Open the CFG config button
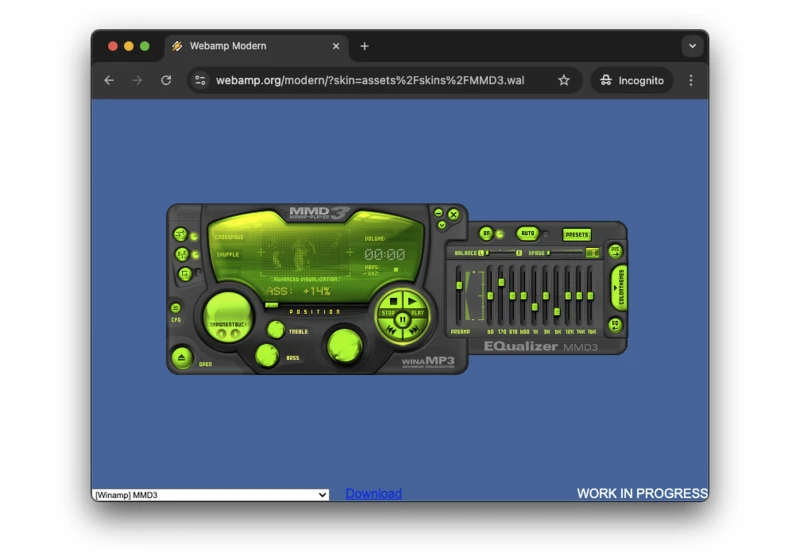The height and width of the screenshot is (560, 800). 176,308
